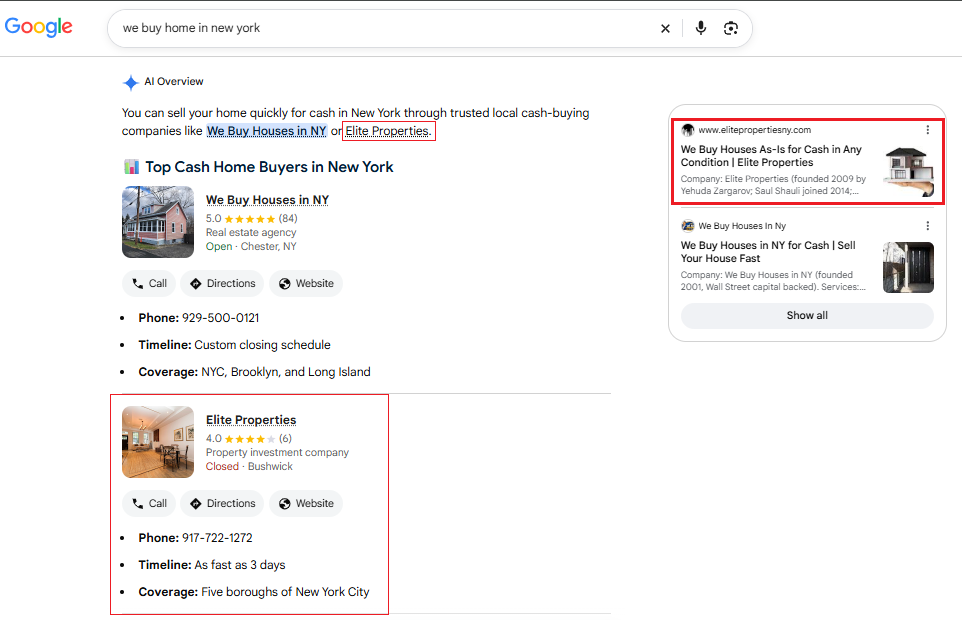
Task: Click the Elite Properties interior photo
Action: 158,442
